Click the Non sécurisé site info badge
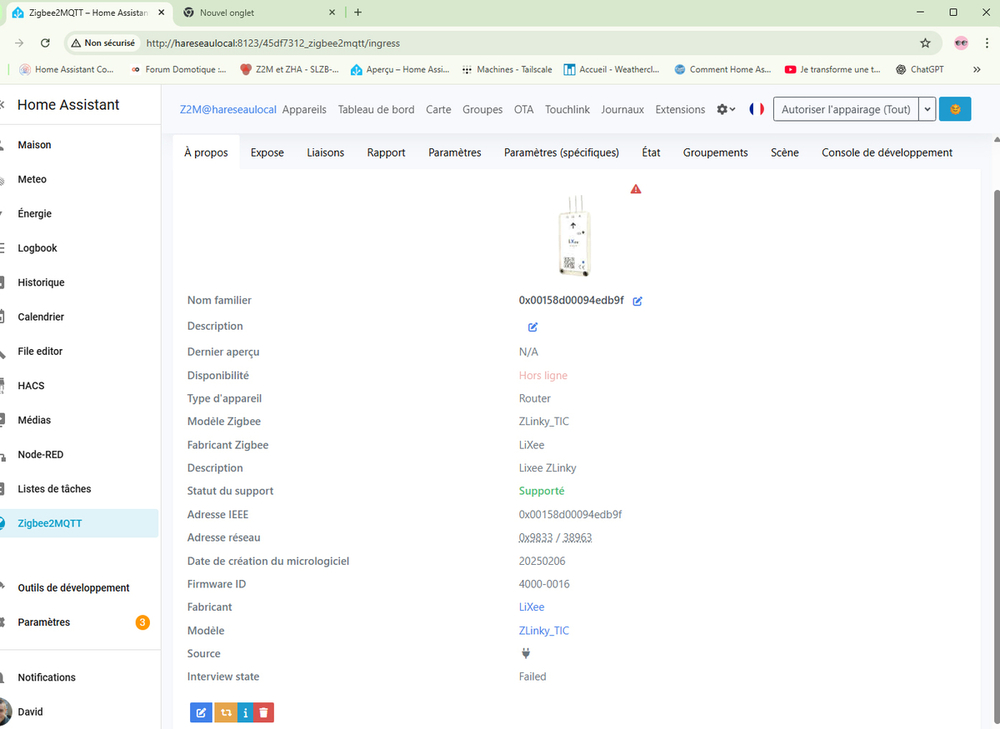Viewport: 1000px width, 729px height. pos(103,43)
